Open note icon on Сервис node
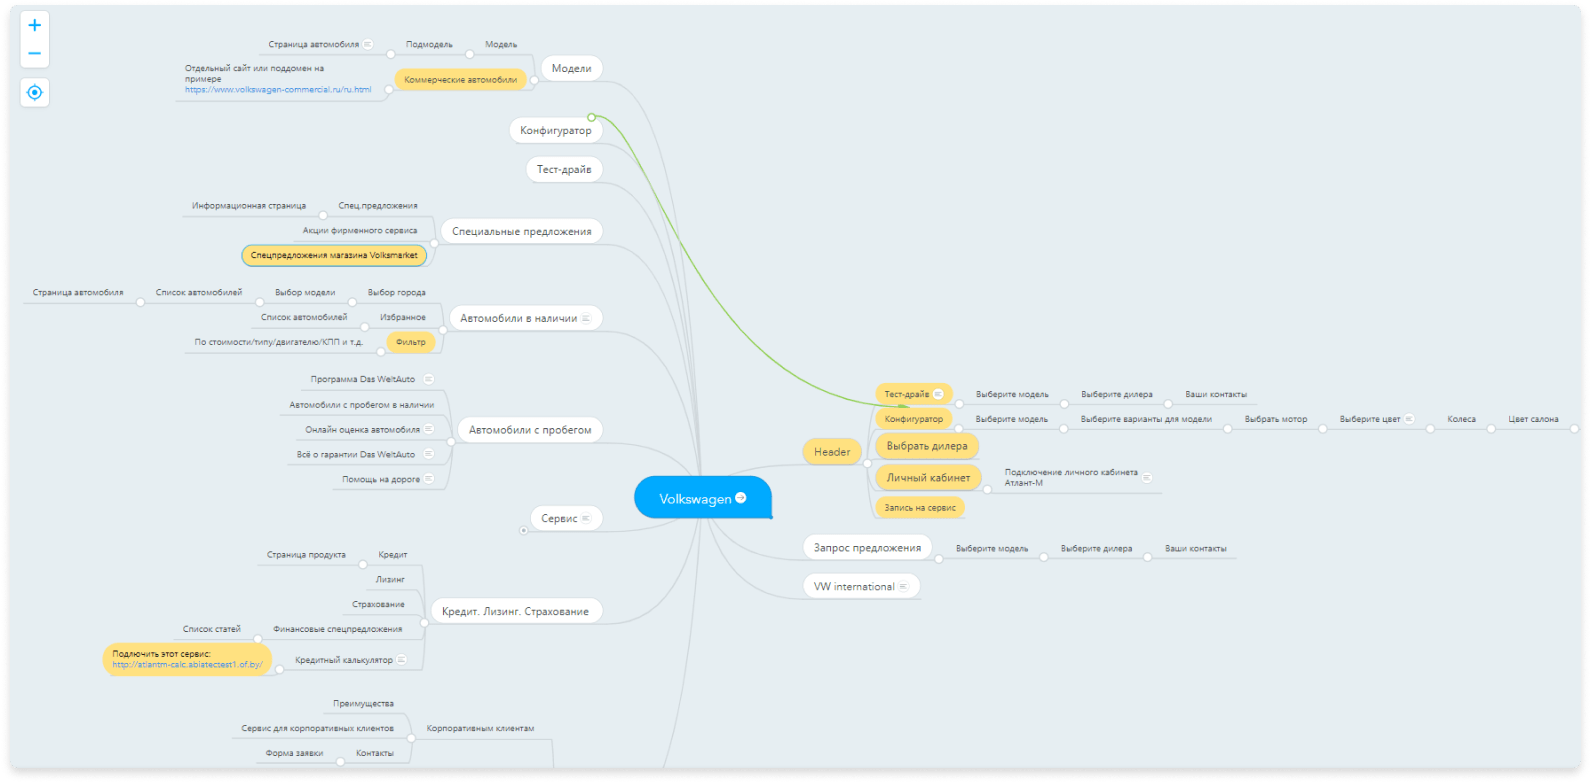 pos(586,518)
